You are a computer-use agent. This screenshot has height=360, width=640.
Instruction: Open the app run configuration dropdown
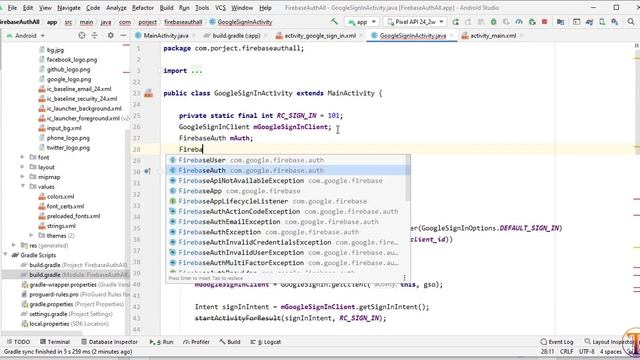coord(362,22)
